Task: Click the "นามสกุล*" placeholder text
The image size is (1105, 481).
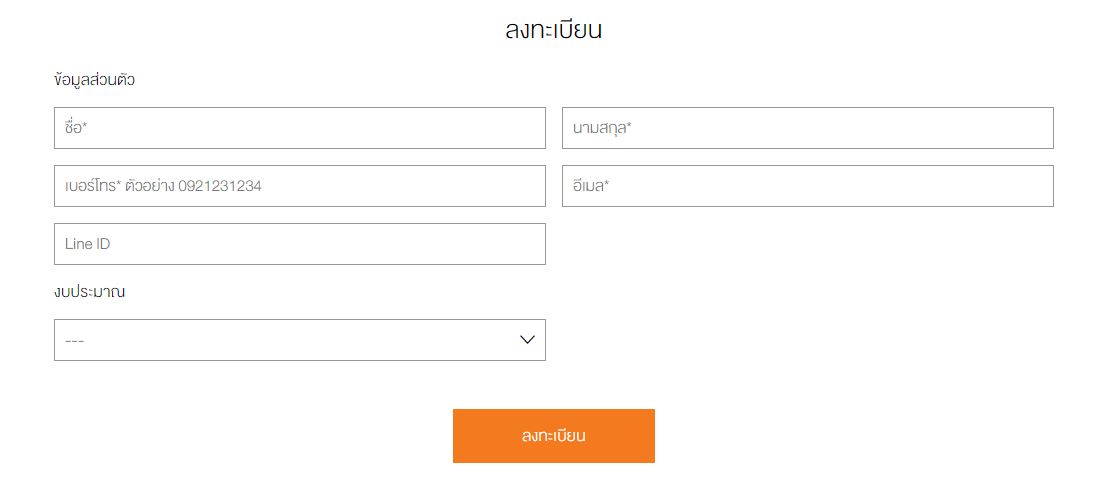Action: point(602,128)
